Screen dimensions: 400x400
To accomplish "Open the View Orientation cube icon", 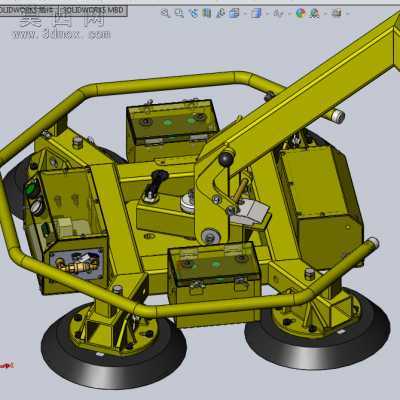I will pyautogui.click(x=234, y=13).
